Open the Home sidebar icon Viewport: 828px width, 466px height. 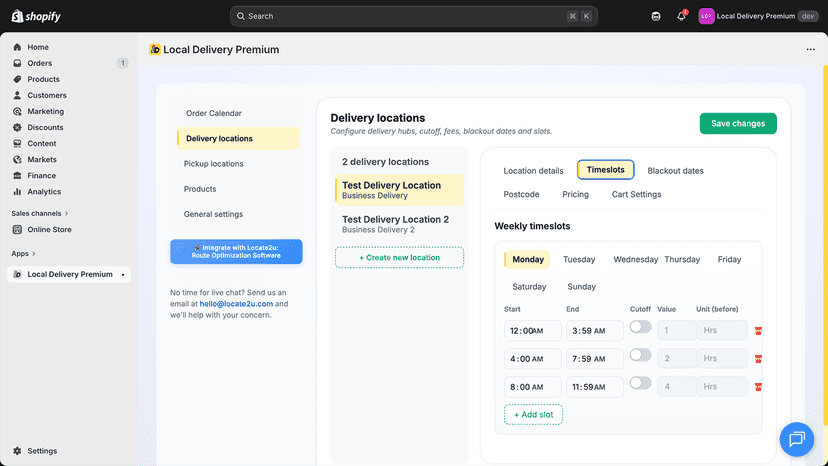tap(17, 47)
